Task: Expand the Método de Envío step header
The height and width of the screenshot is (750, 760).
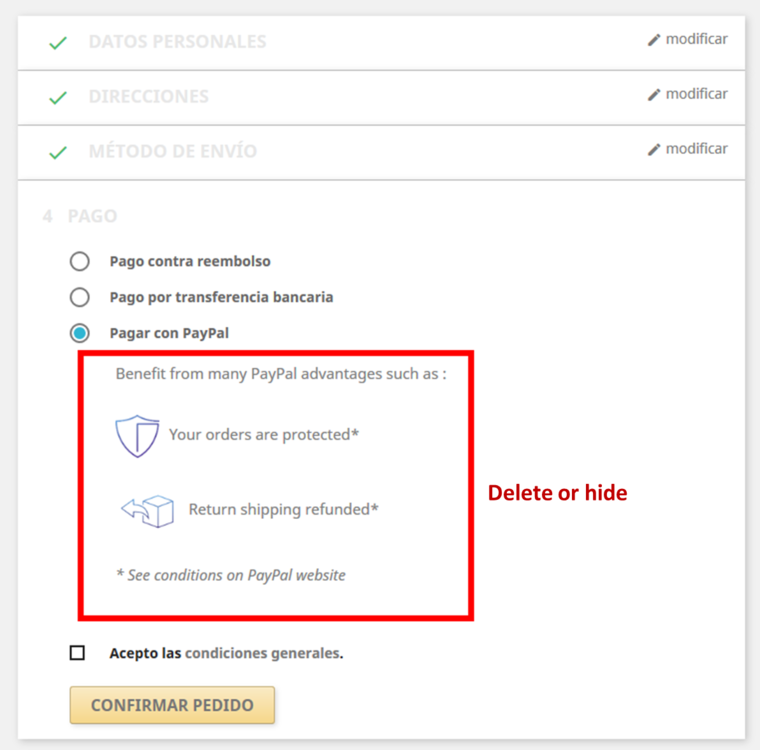Action: 172,152
